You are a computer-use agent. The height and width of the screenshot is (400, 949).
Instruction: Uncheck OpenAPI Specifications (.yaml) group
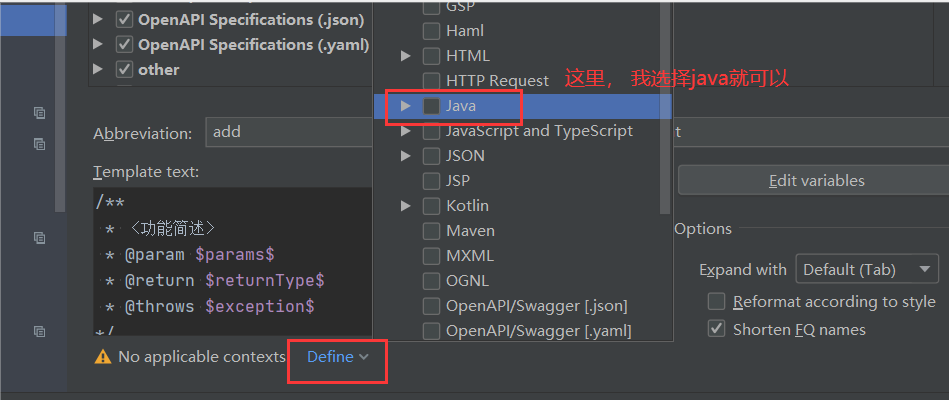[x=125, y=45]
